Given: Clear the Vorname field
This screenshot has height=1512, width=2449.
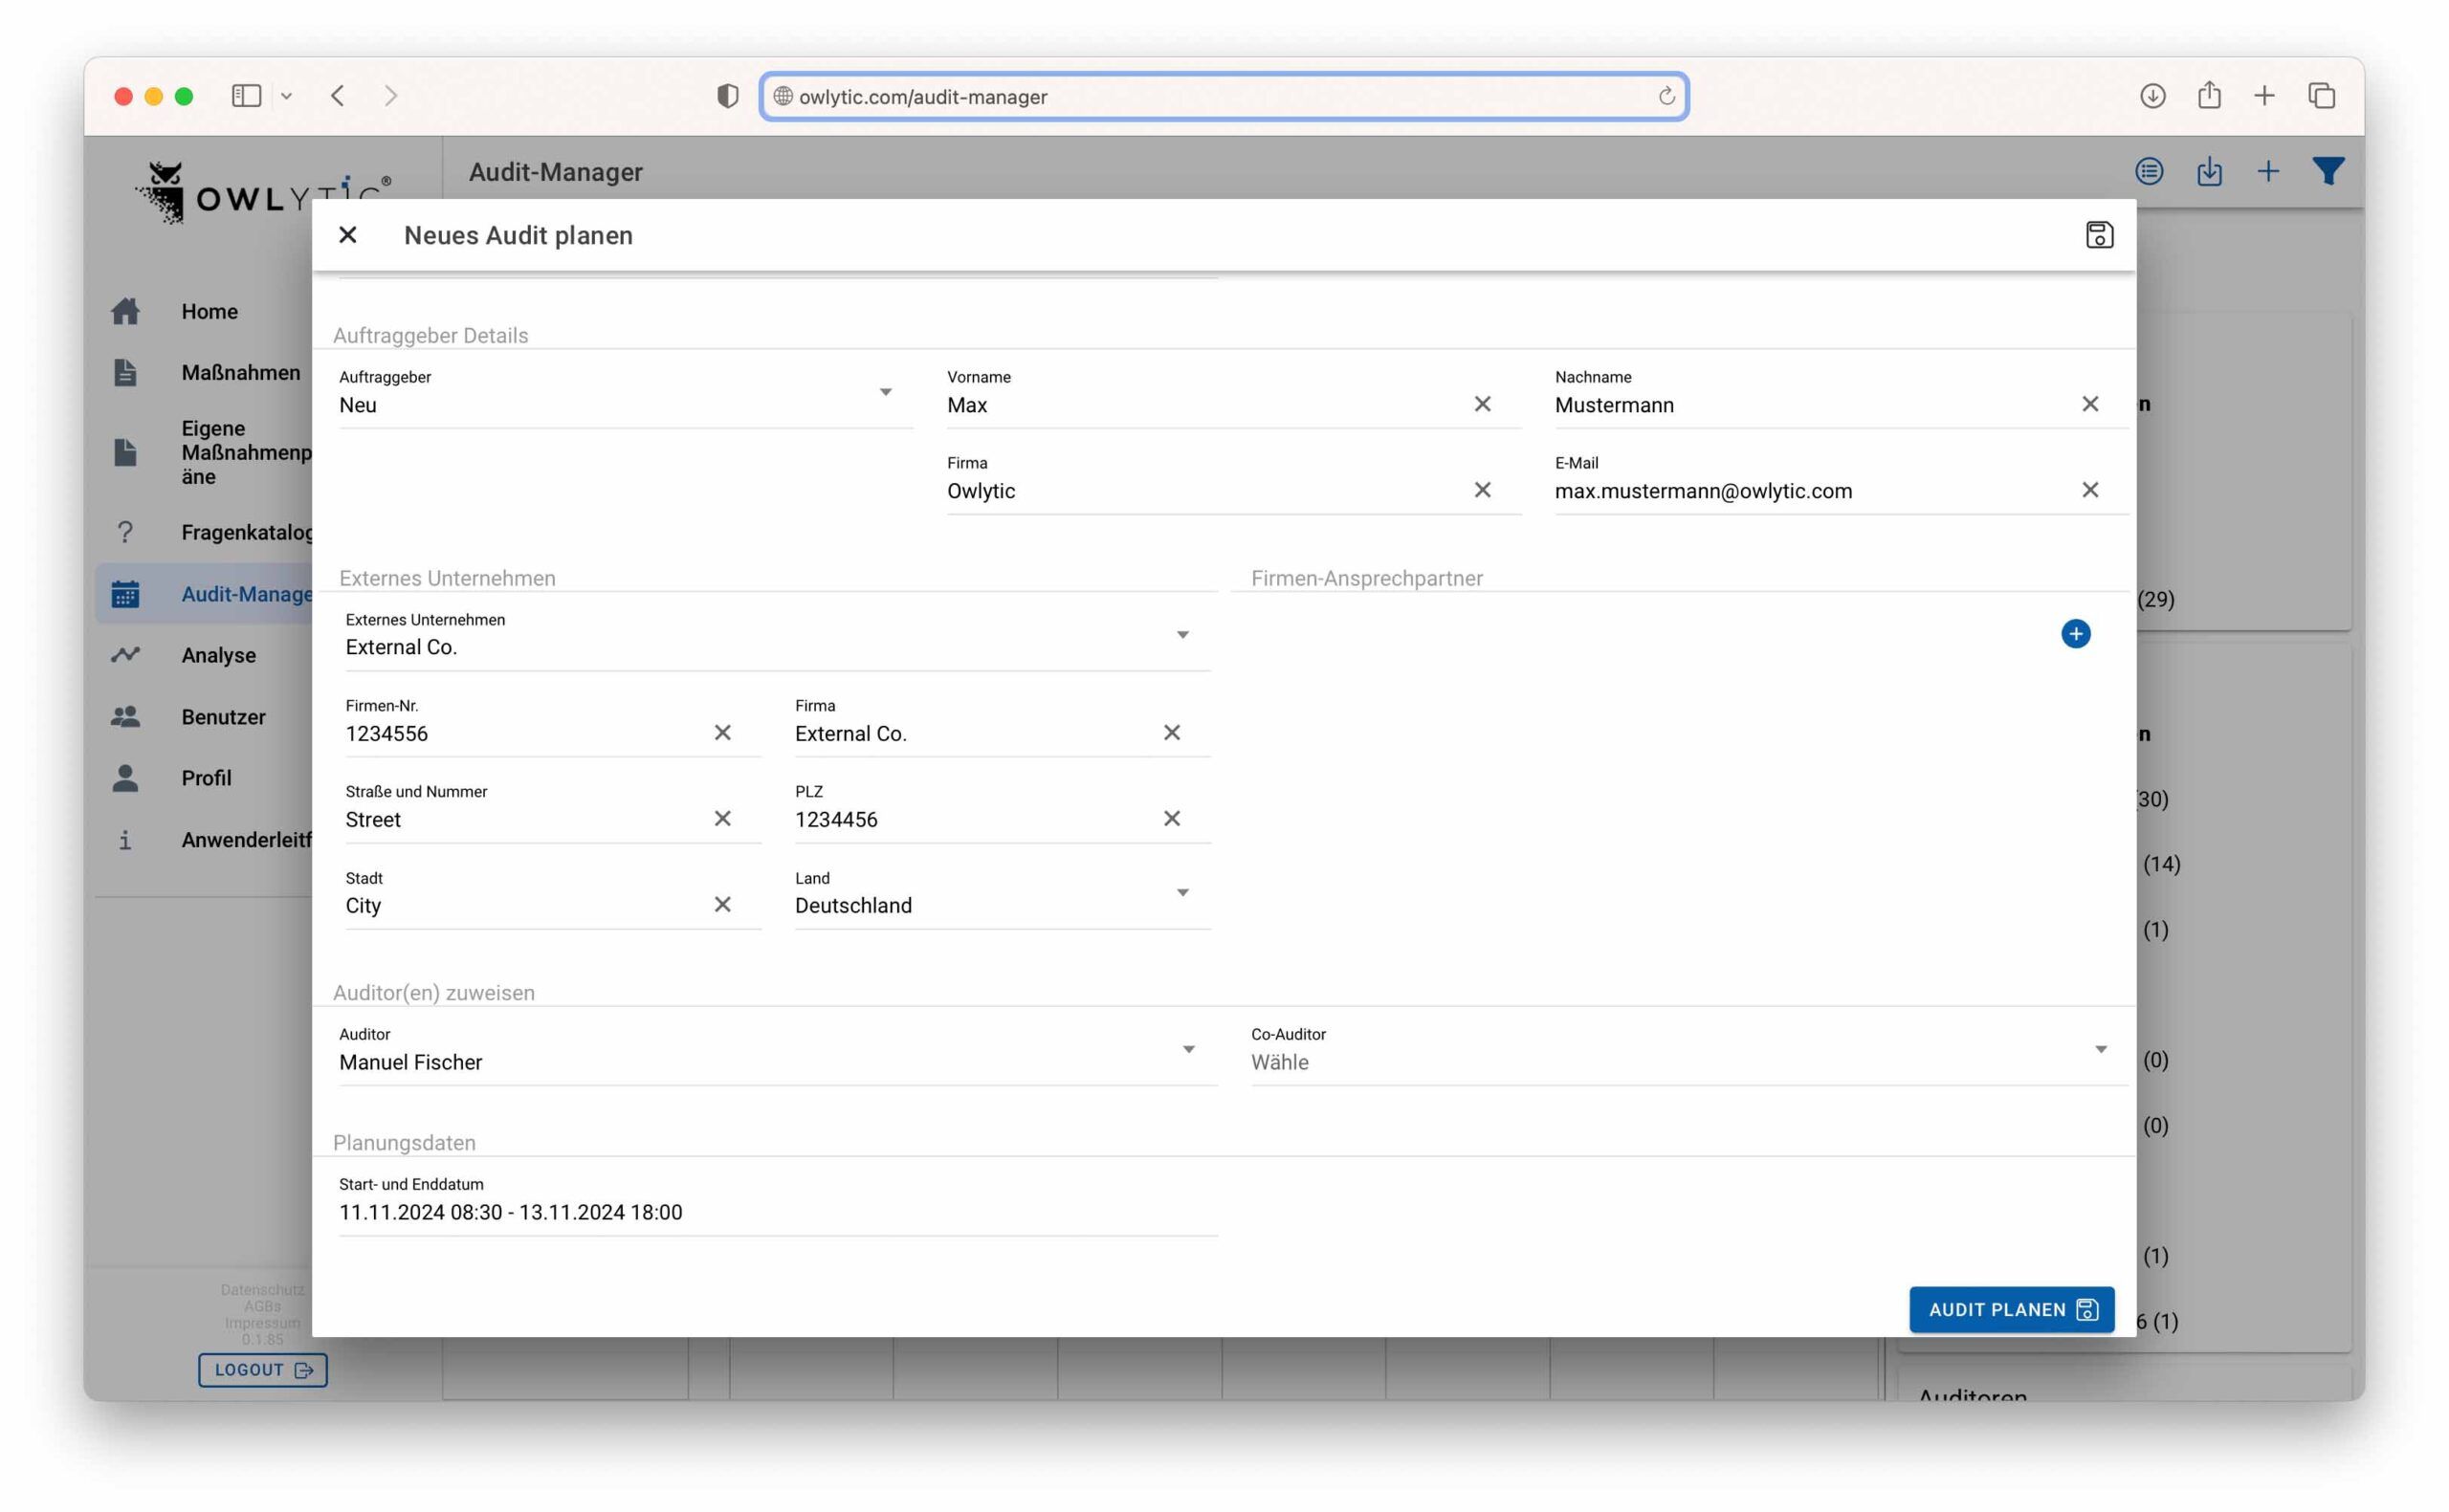Looking at the screenshot, I should [x=1482, y=404].
